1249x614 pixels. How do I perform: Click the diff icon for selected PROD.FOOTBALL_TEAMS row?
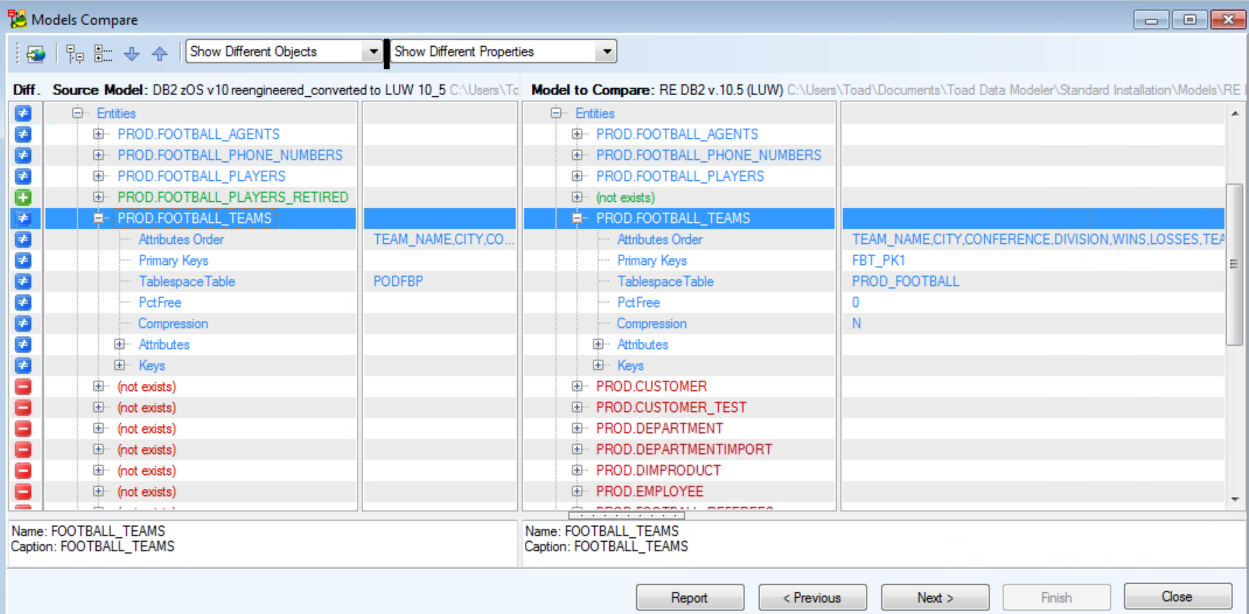(x=23, y=218)
